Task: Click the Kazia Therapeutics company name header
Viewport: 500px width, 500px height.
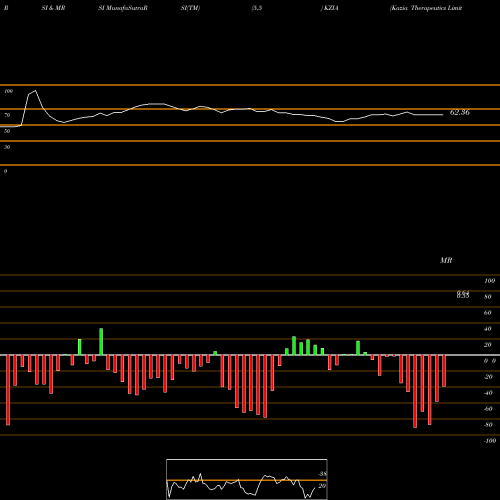Action: point(426,8)
